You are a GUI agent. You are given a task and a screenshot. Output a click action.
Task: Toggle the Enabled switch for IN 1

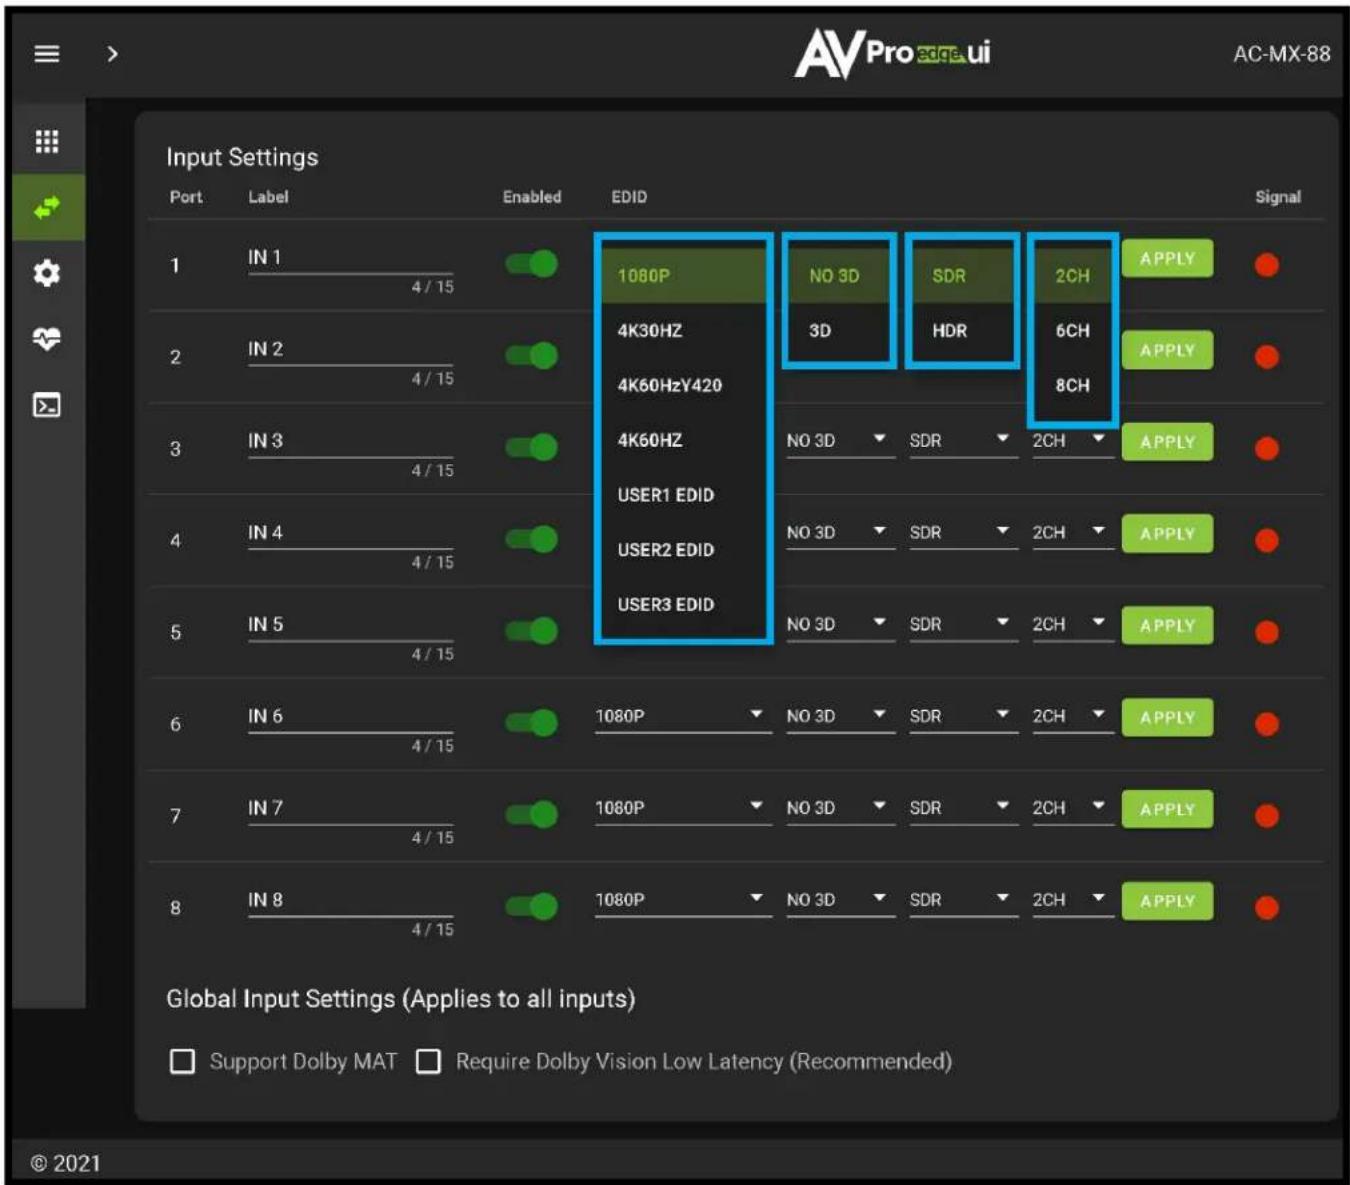pyautogui.click(x=531, y=264)
